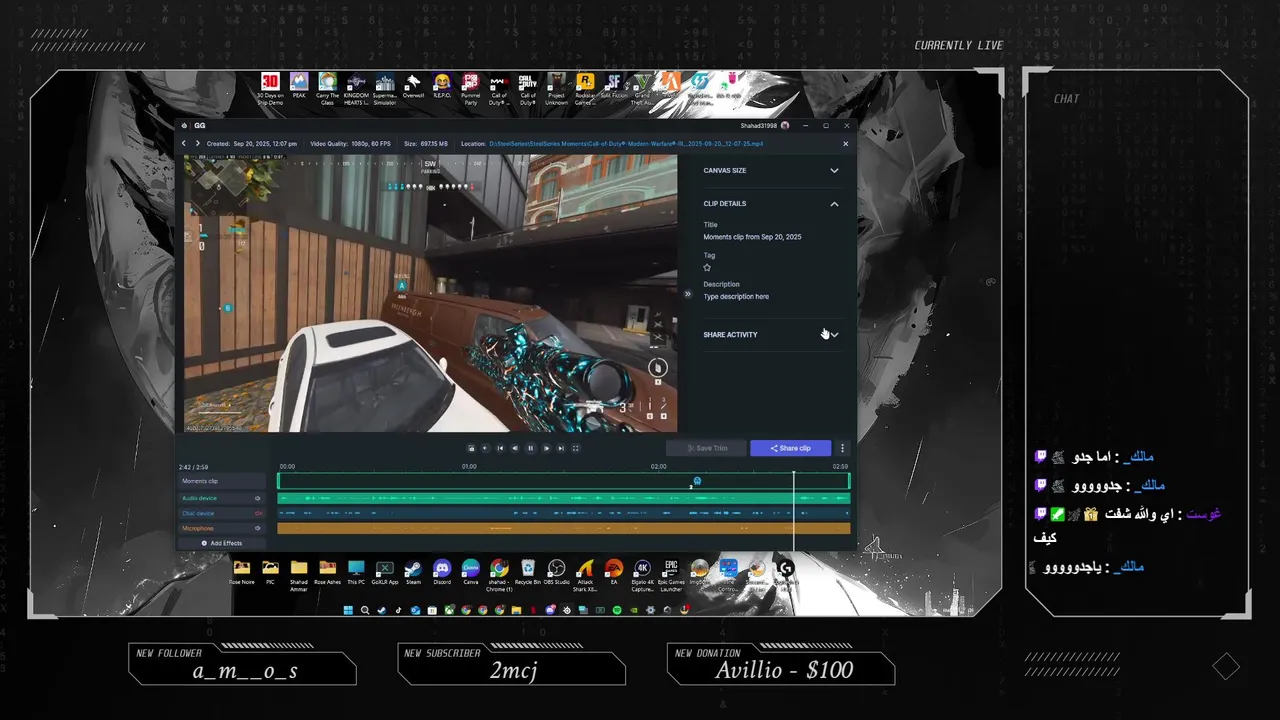
Task: Mute the Microphone track
Action: click(x=258, y=528)
